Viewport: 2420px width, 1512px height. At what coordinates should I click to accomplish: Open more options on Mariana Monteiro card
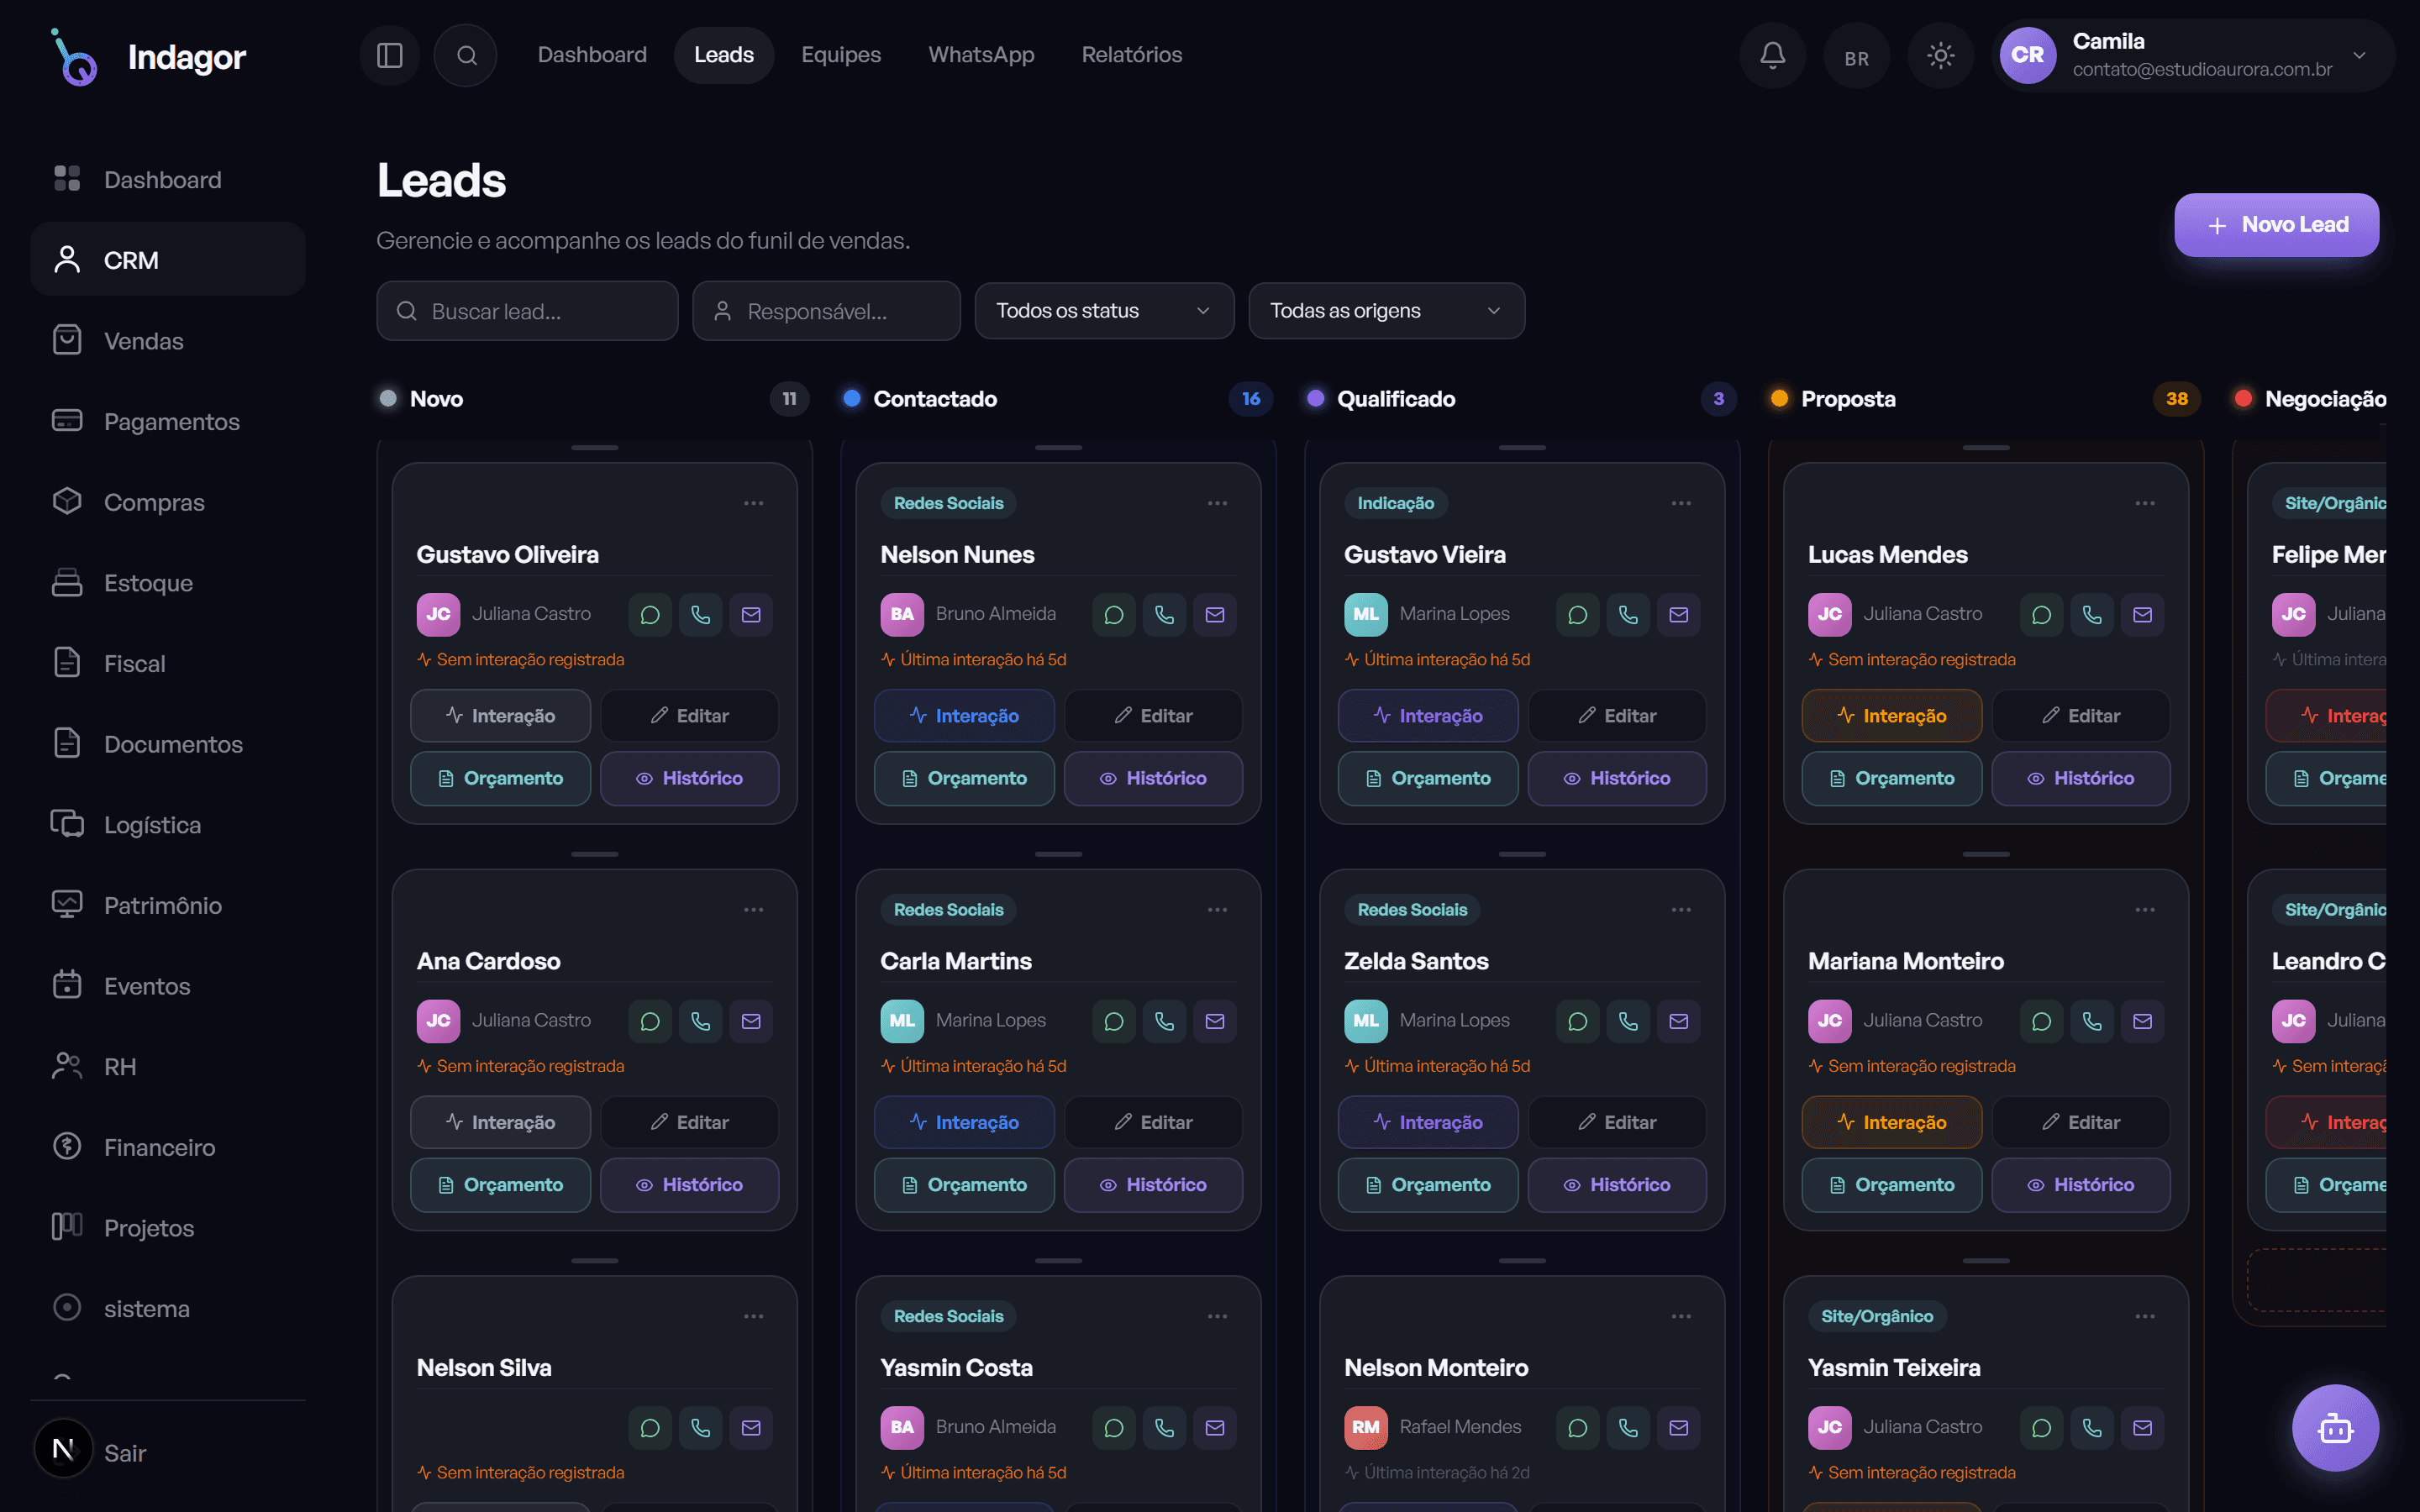(x=2145, y=910)
